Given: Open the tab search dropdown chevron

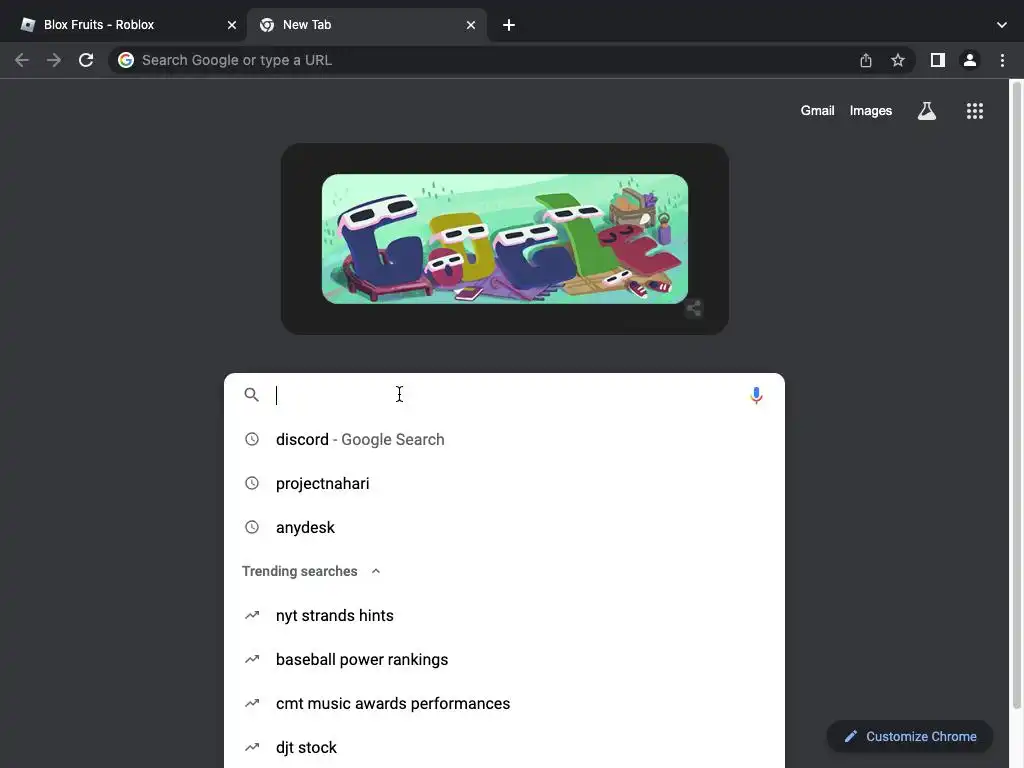Looking at the screenshot, I should point(1002,25).
